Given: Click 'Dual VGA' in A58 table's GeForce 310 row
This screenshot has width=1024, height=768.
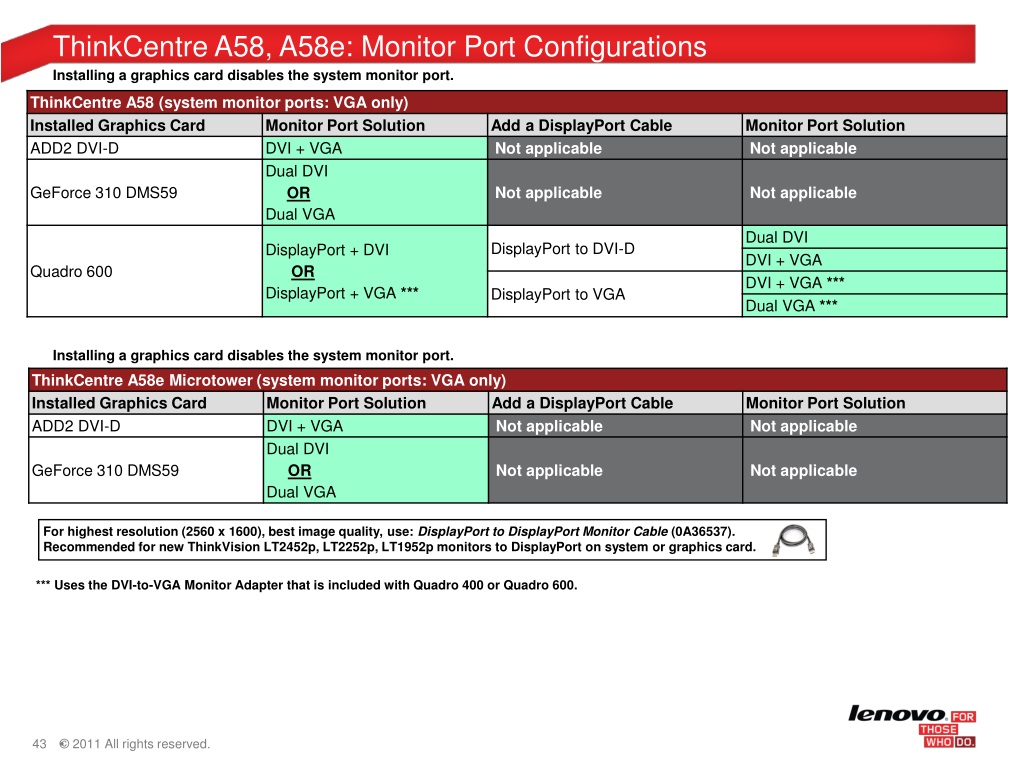Looking at the screenshot, I should (x=300, y=214).
